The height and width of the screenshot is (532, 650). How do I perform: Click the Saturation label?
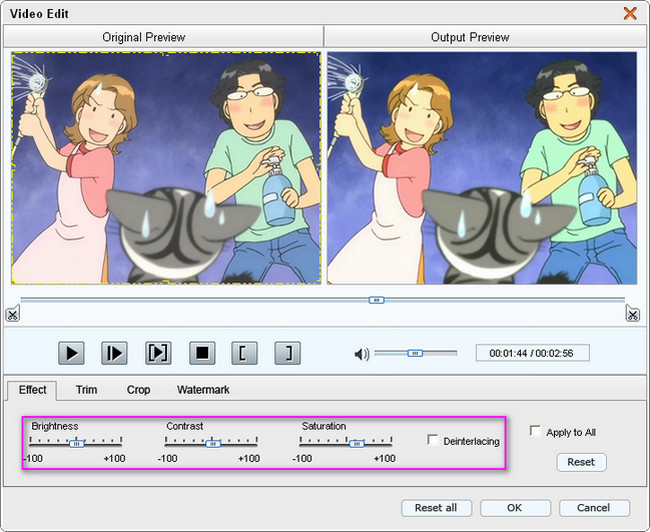tap(324, 426)
